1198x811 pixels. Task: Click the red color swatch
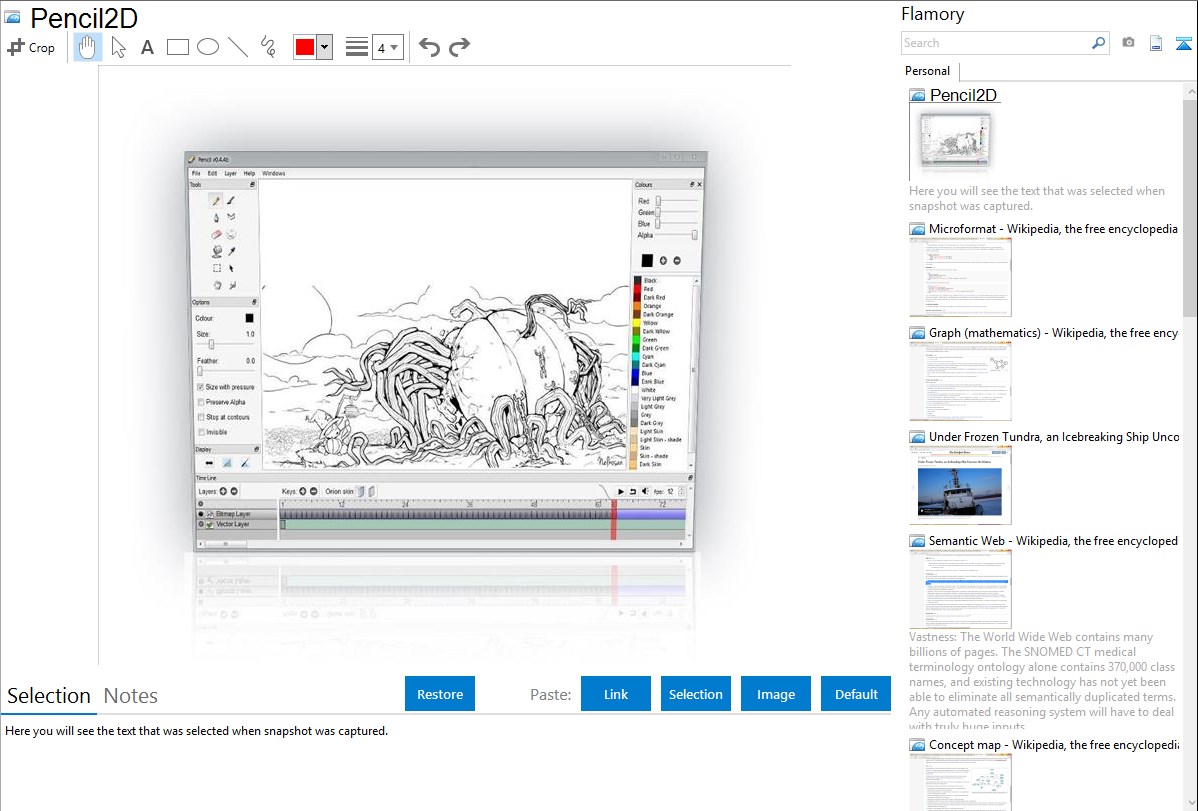(305, 47)
